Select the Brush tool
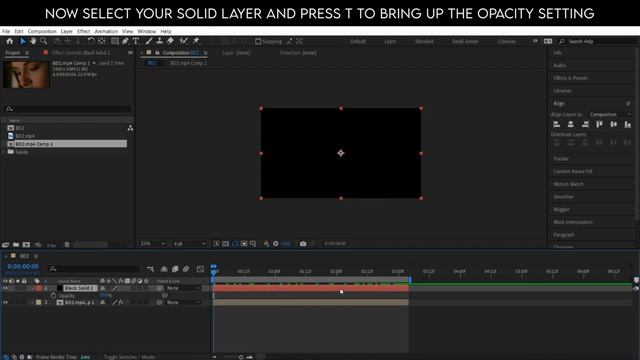Screen dimensions: 640x360 [x=149, y=41]
